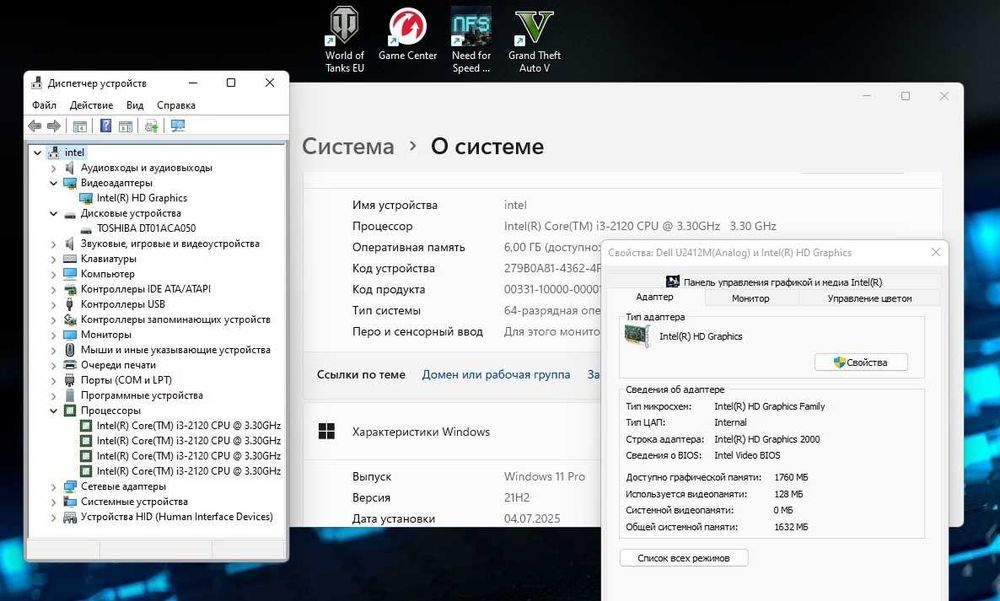This screenshot has width=1000, height=601.
Task: Collapse the Процессоры category
Action: (x=54, y=411)
